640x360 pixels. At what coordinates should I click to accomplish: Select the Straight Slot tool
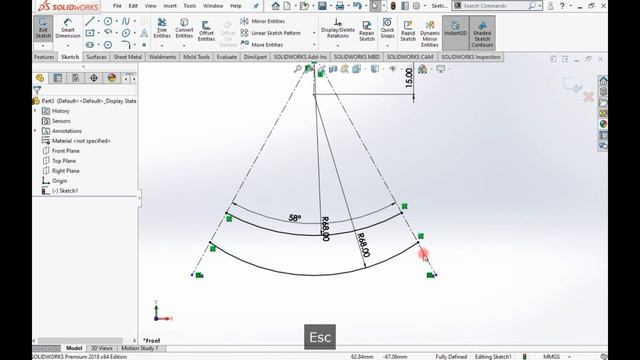(x=90, y=44)
